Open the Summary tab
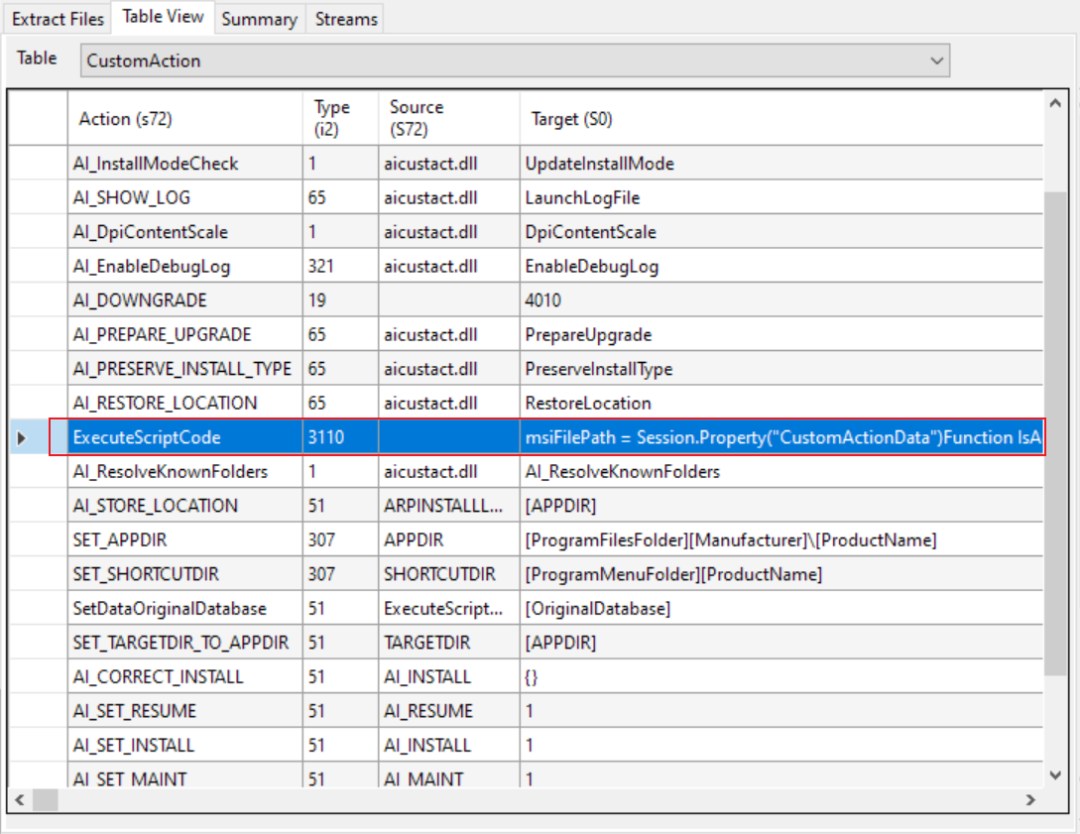The width and height of the screenshot is (1080, 834). click(x=260, y=19)
